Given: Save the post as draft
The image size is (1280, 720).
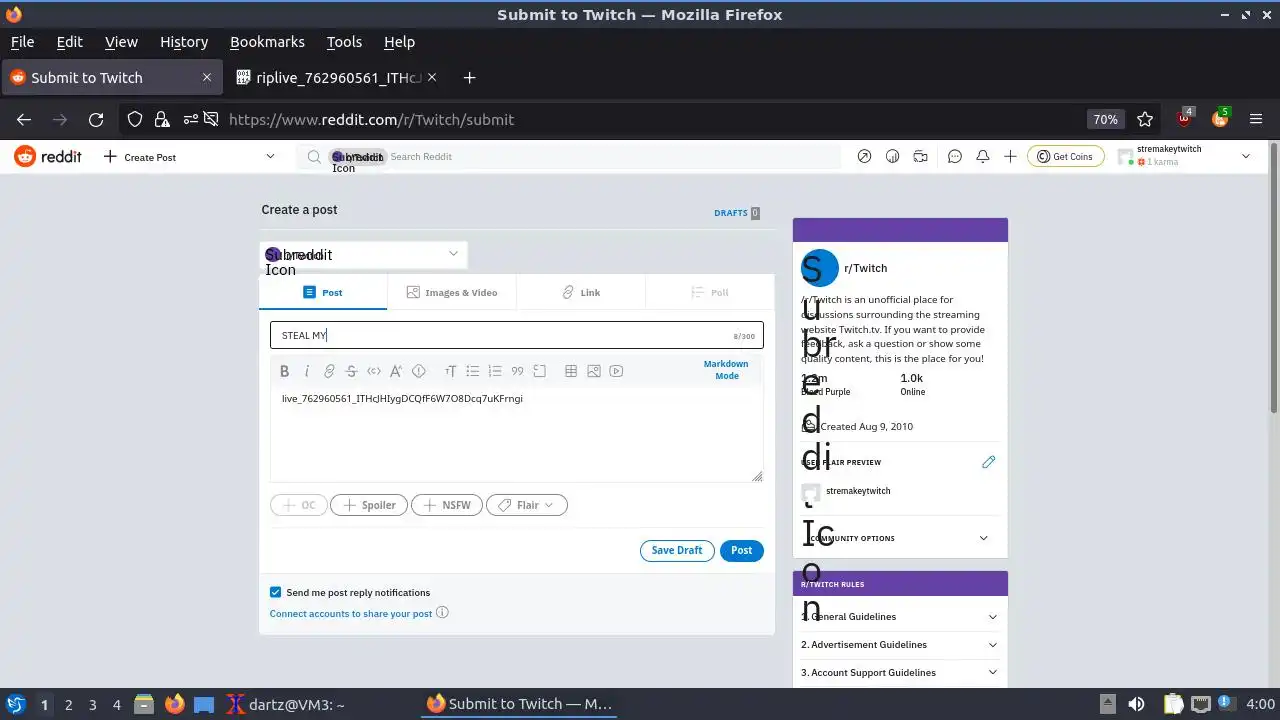Looking at the screenshot, I should pyautogui.click(x=677, y=550).
